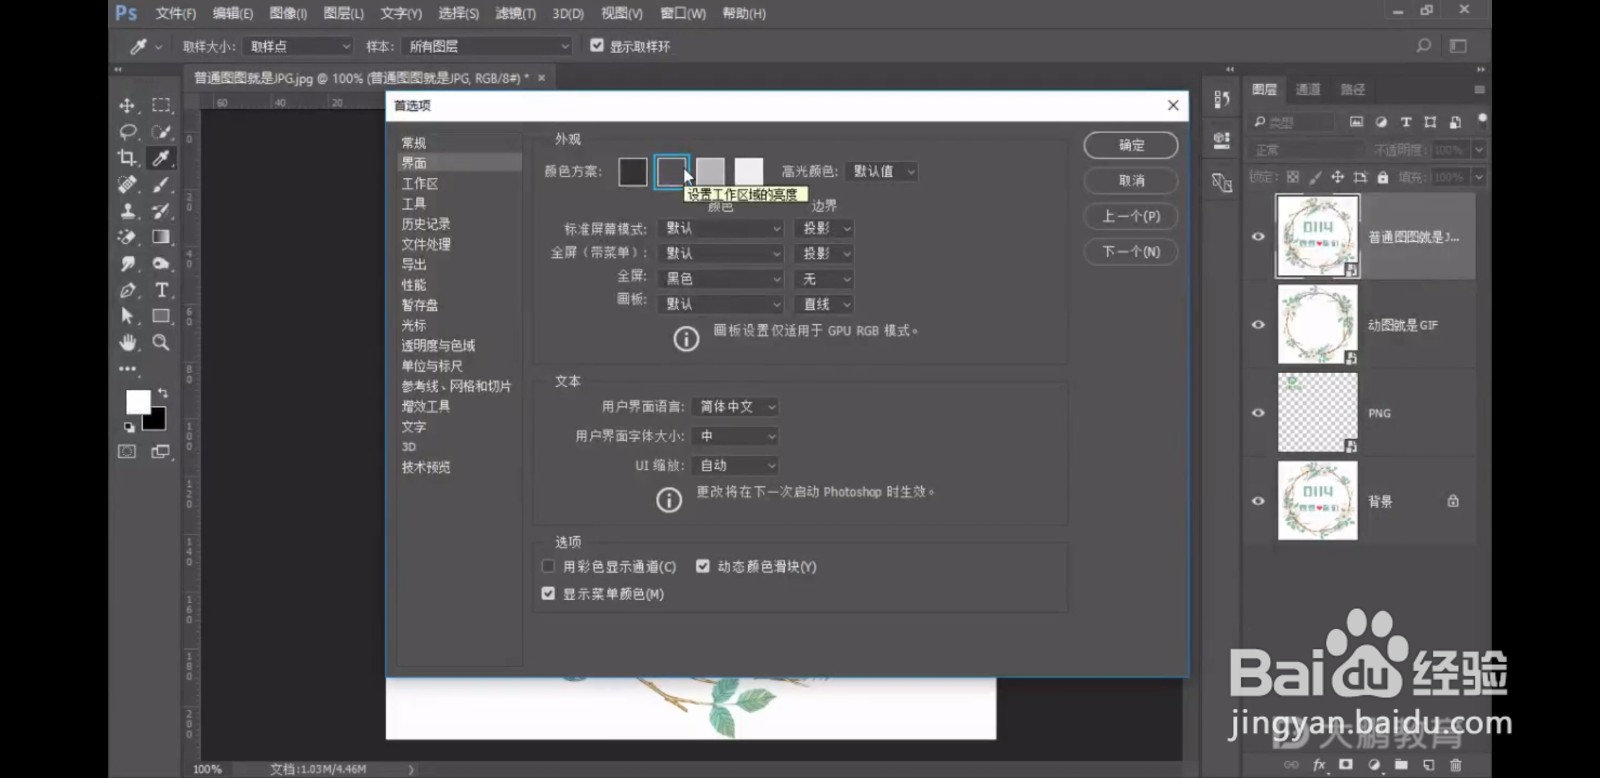Open 标准屏幕模式 color dropdown

point(720,228)
